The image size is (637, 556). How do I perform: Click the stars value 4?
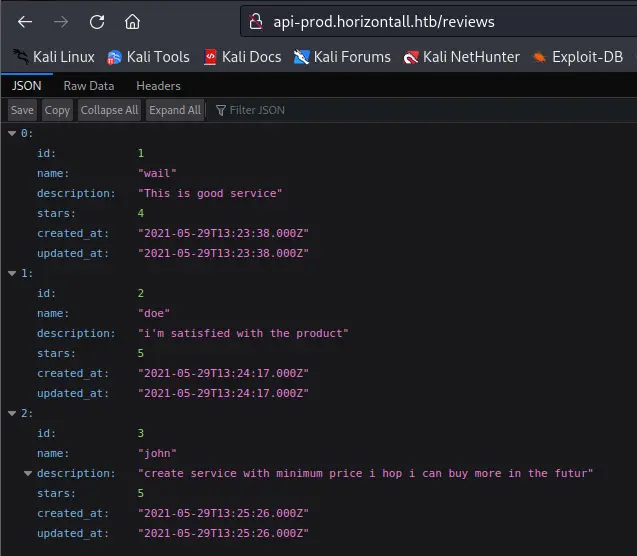click(141, 213)
